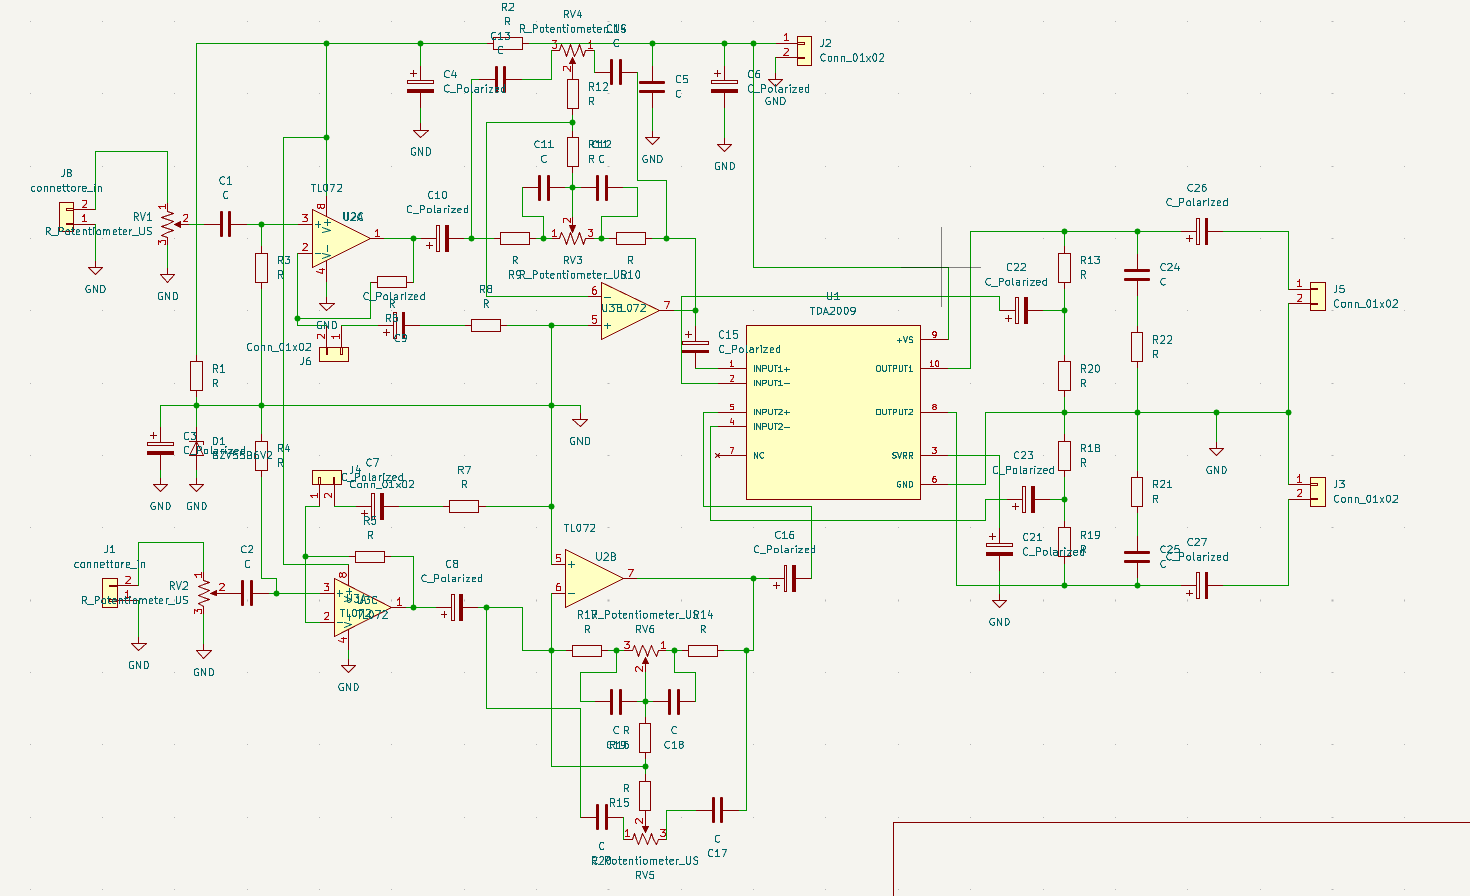This screenshot has width=1470, height=896.
Task: Click connector J2 symbol
Action: tap(804, 50)
